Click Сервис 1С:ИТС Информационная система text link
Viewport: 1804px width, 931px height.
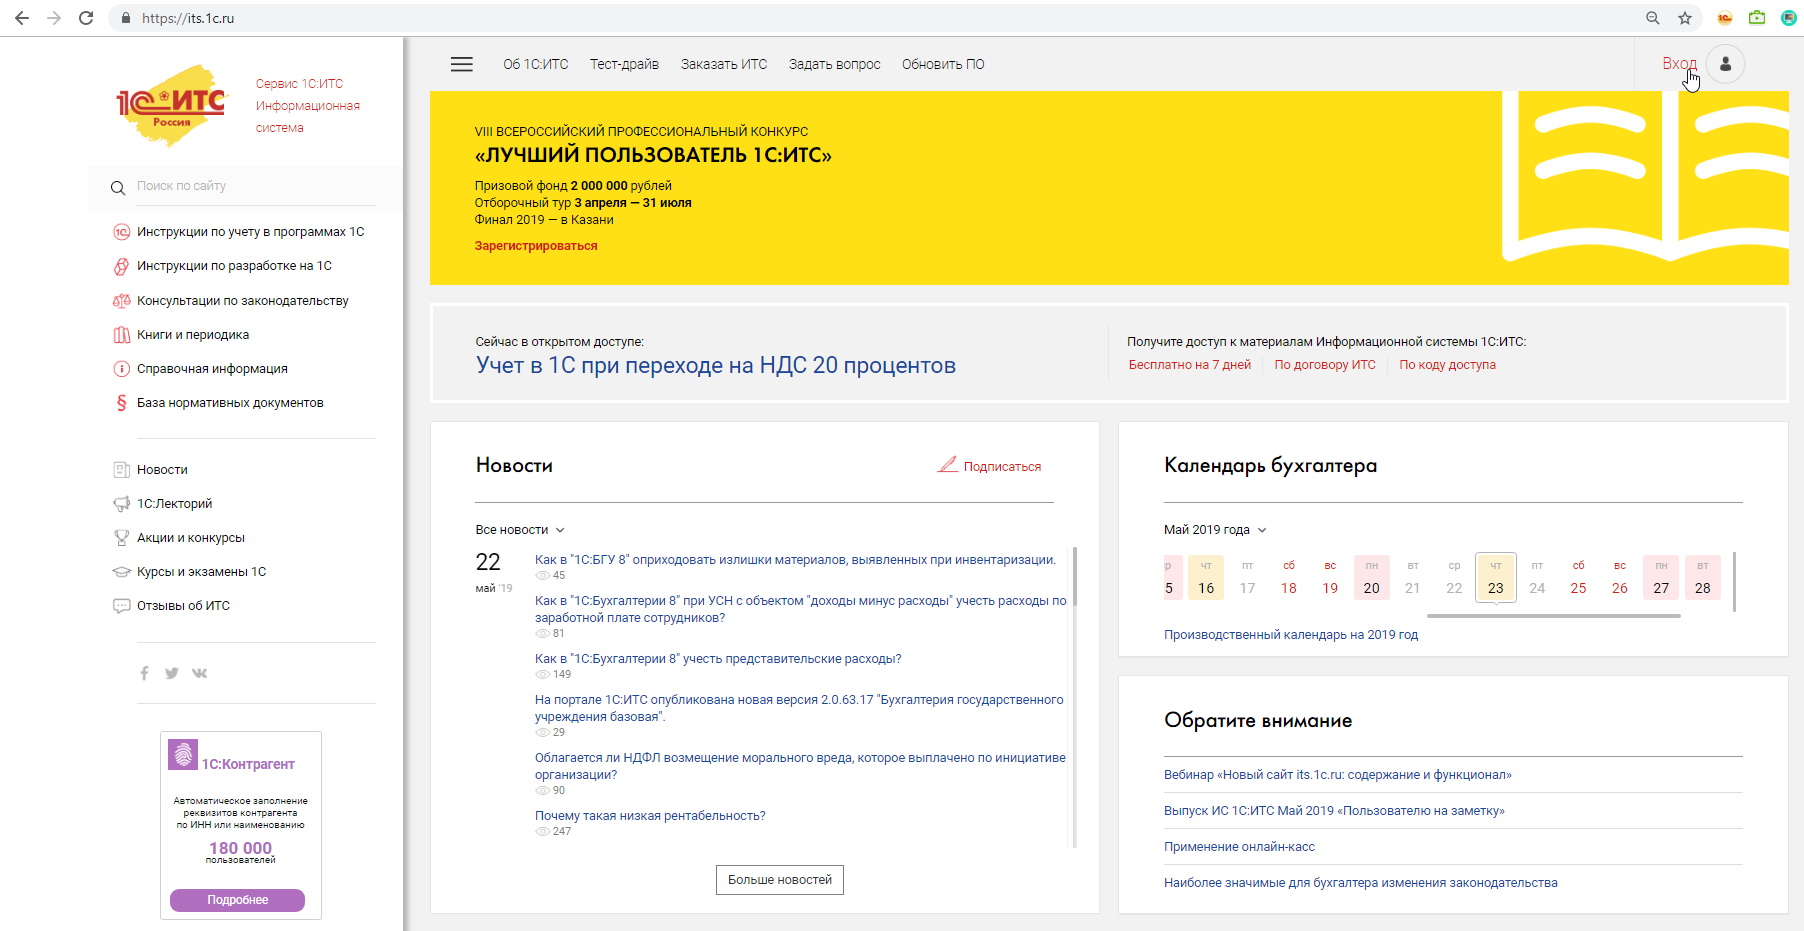(307, 106)
